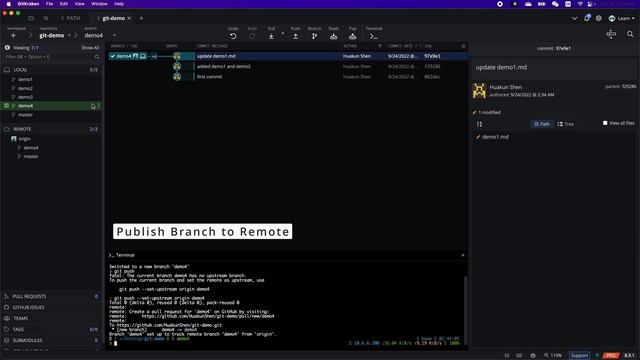Screen dimensions: 640x360
Task: Click the magnifier icon in the branch filter
Action: pos(97,57)
